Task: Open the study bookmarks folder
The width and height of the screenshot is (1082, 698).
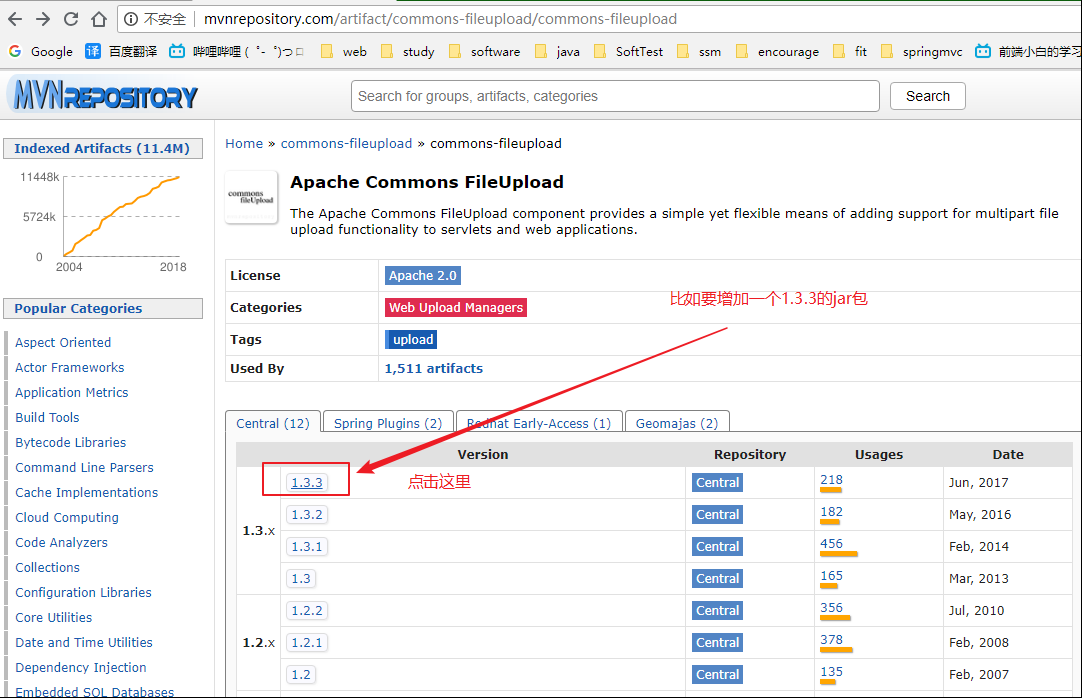Action: 408,52
